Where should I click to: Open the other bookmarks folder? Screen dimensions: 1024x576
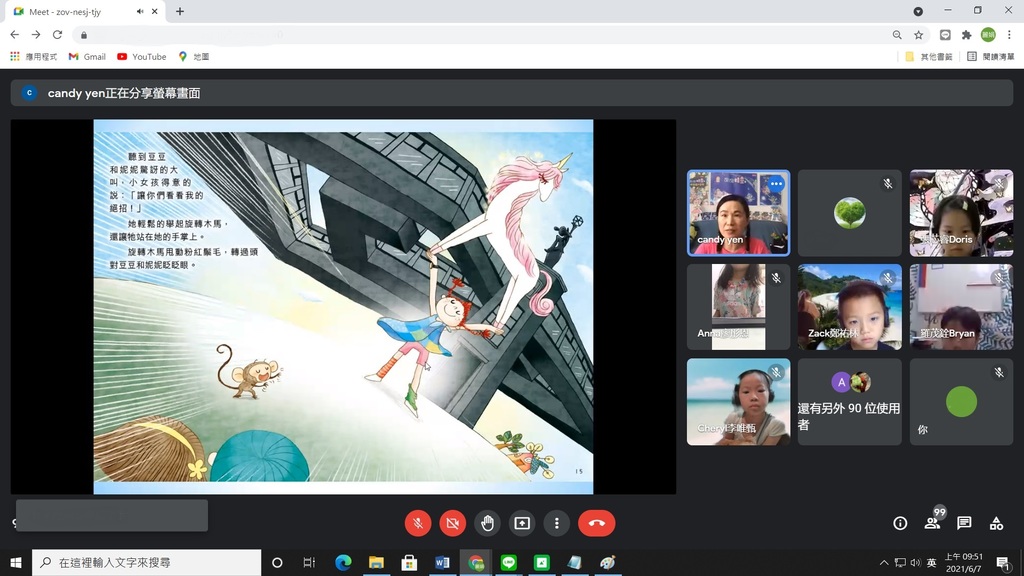929,57
